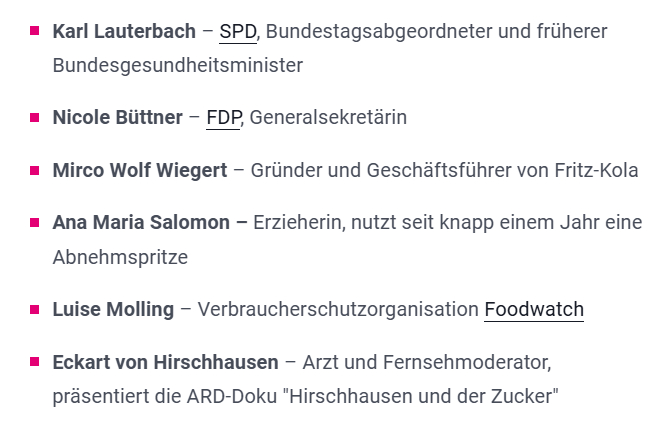Click the word Bundesgesundheitsminister

(178, 66)
